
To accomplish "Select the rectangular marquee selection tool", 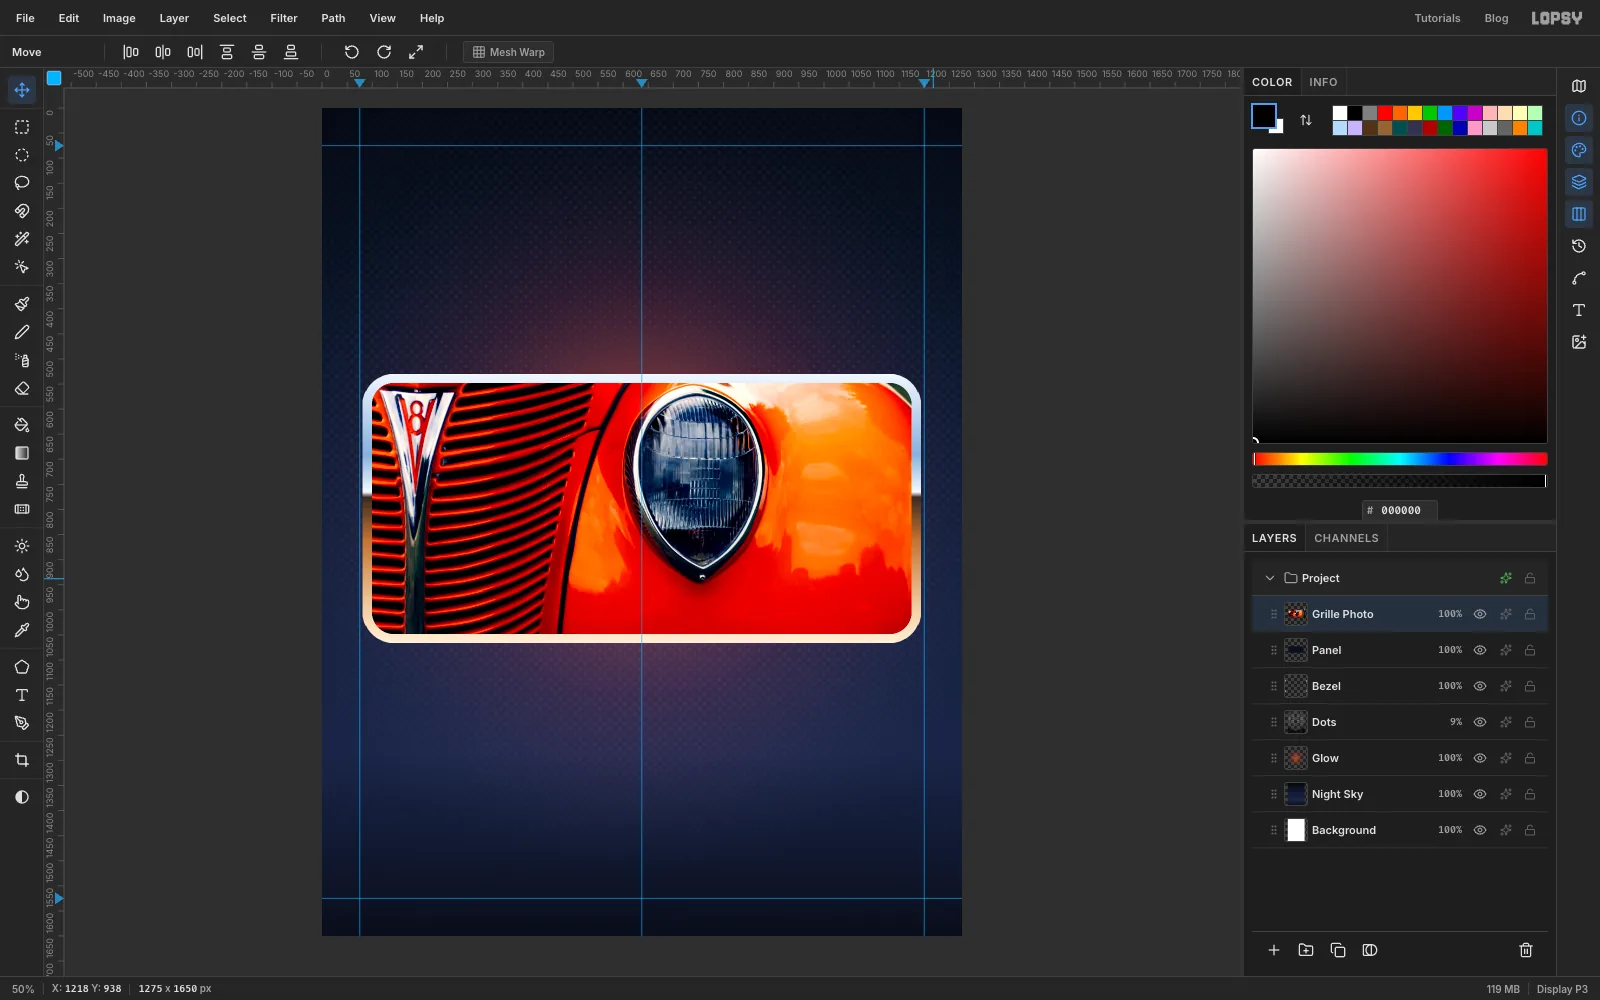I will pyautogui.click(x=22, y=127).
